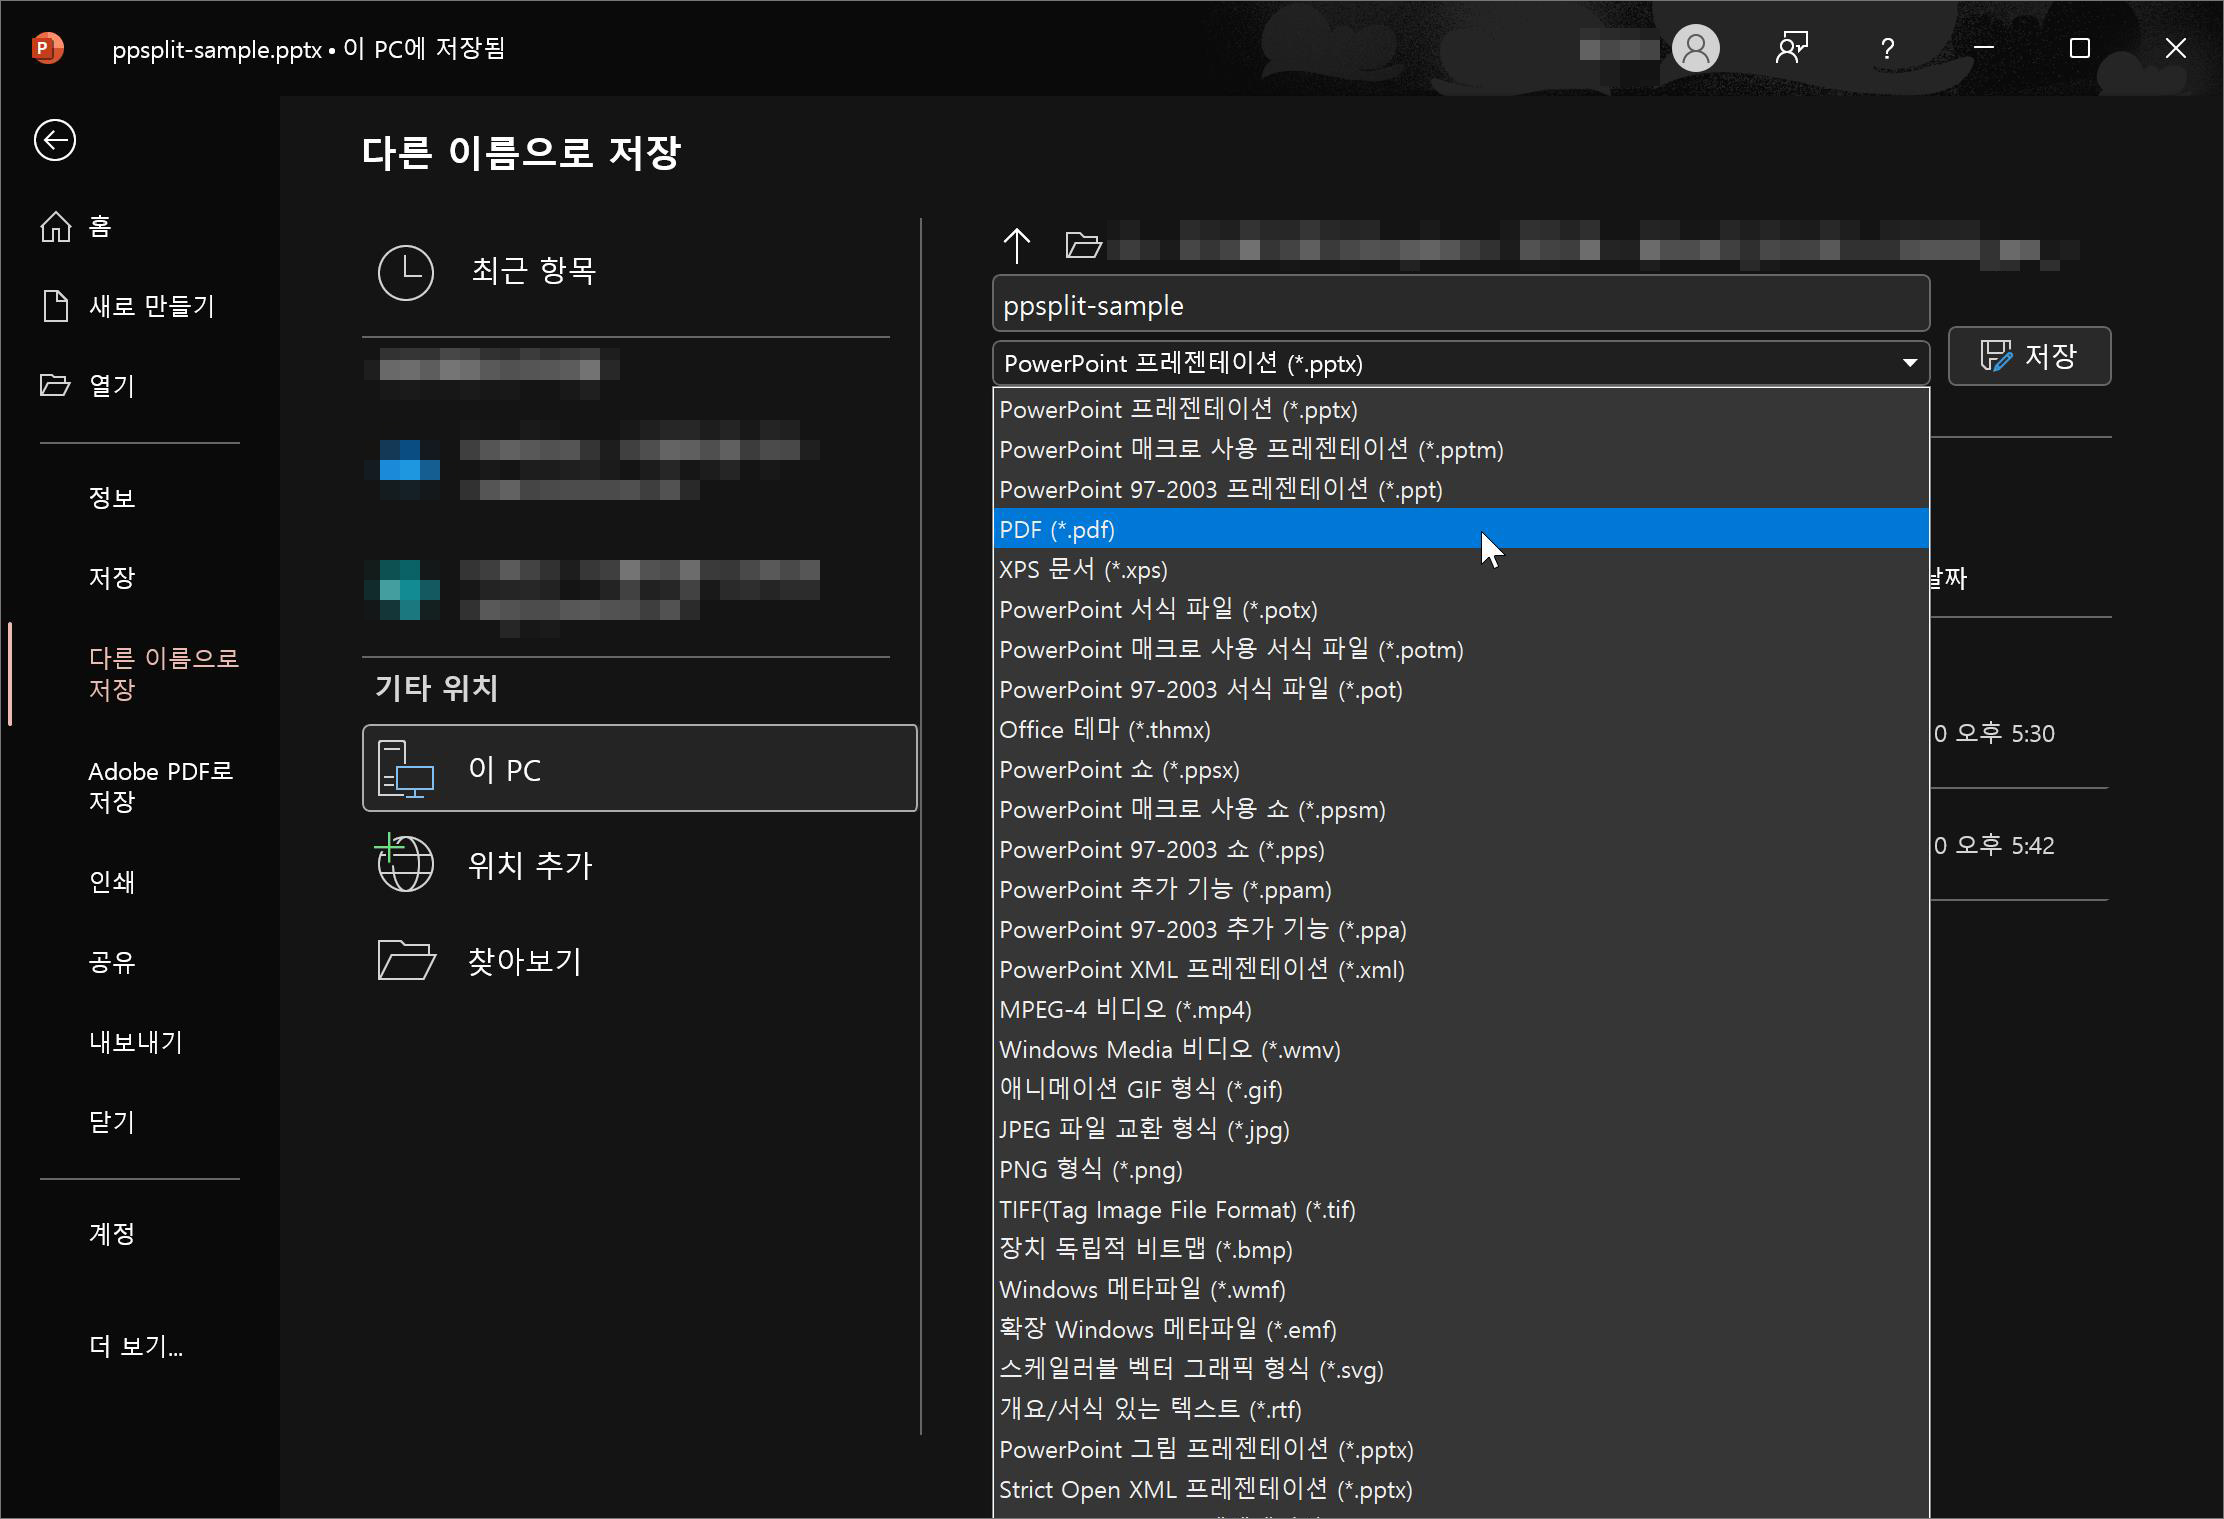2224x1519 pixels.
Task: Click the file name input field
Action: (x=1460, y=305)
